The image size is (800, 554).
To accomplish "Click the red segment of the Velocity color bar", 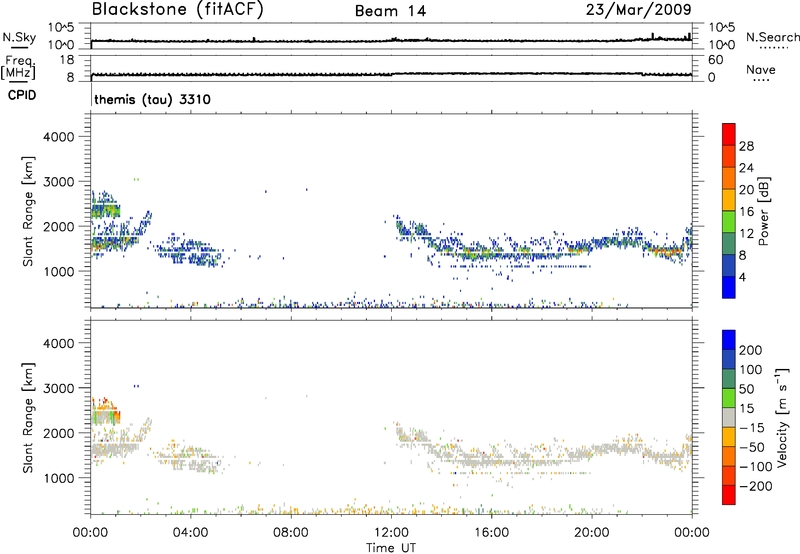I will (x=729, y=495).
